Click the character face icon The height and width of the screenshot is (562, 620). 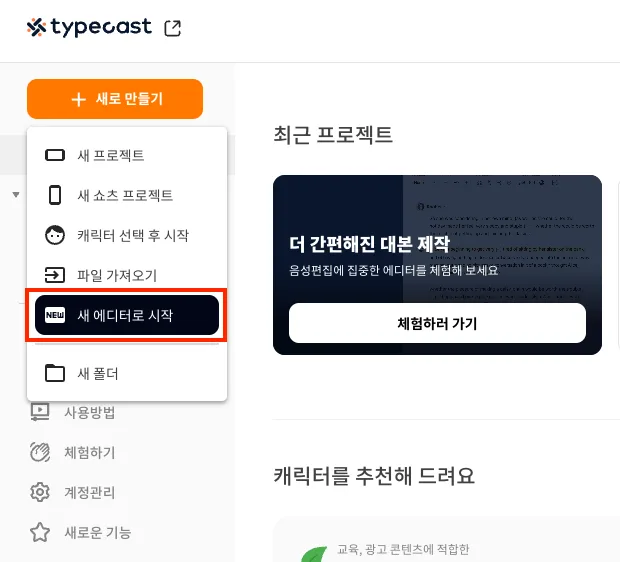pos(55,235)
